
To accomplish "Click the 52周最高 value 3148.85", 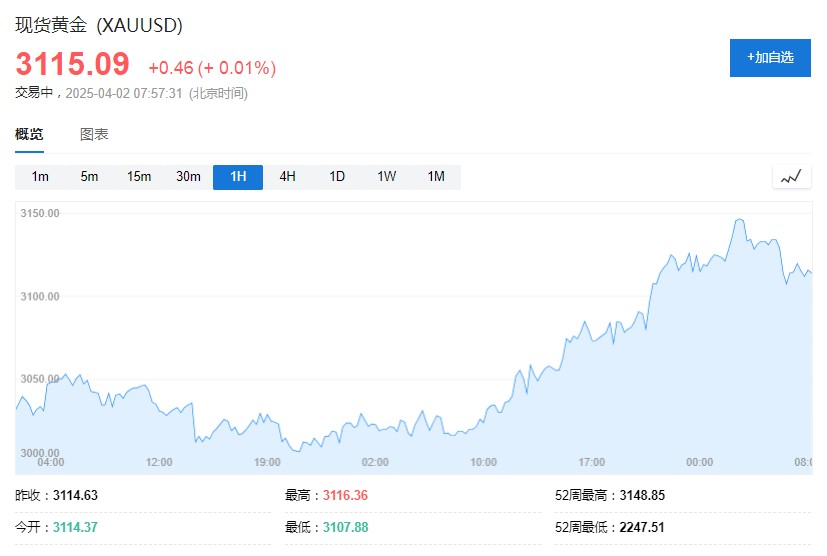I will [642, 495].
